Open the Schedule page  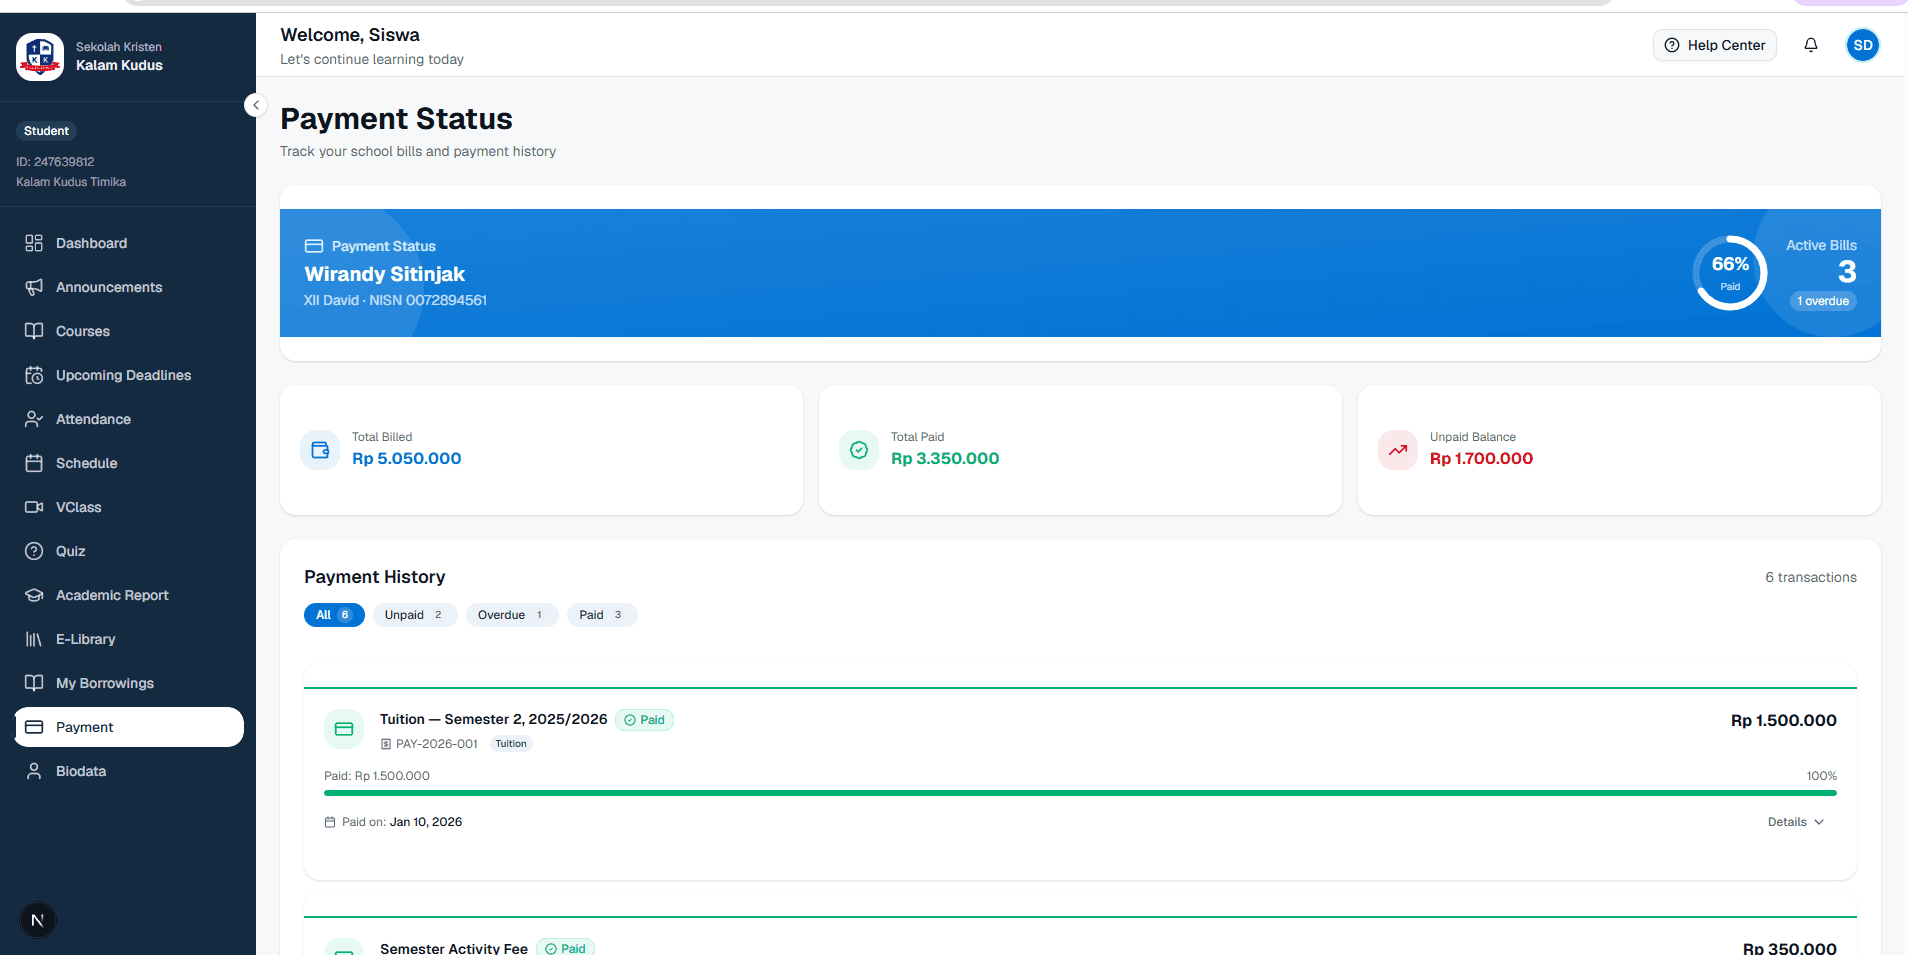tap(128, 463)
